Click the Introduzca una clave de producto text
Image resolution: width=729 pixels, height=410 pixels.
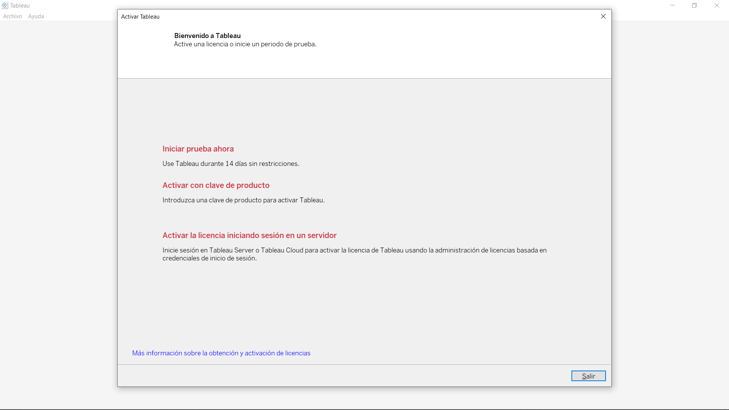(243, 200)
